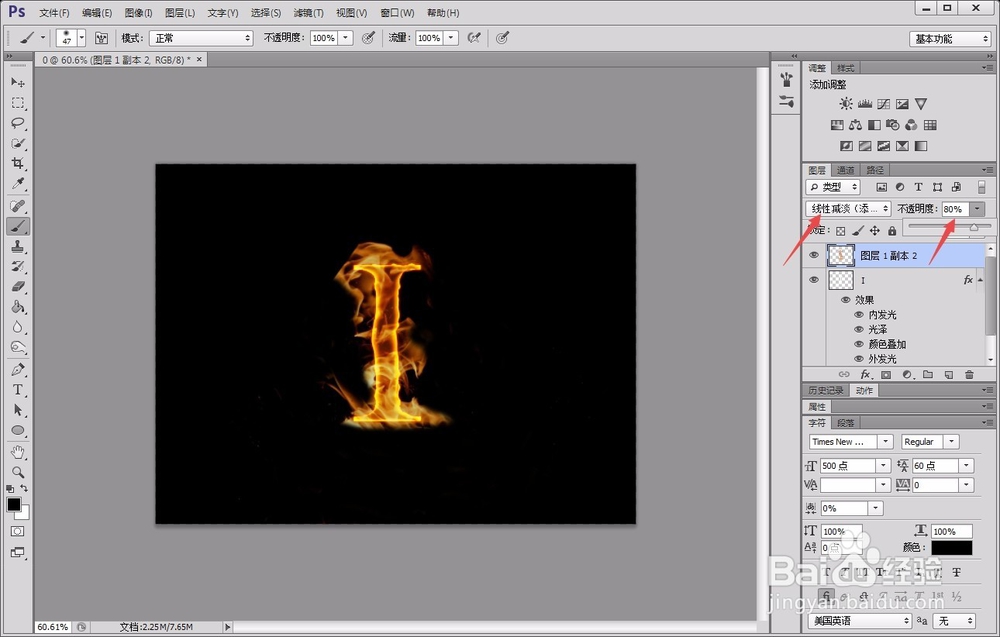Open the 基本功能 workspace dropdown
1000x637 pixels.
[x=950, y=39]
